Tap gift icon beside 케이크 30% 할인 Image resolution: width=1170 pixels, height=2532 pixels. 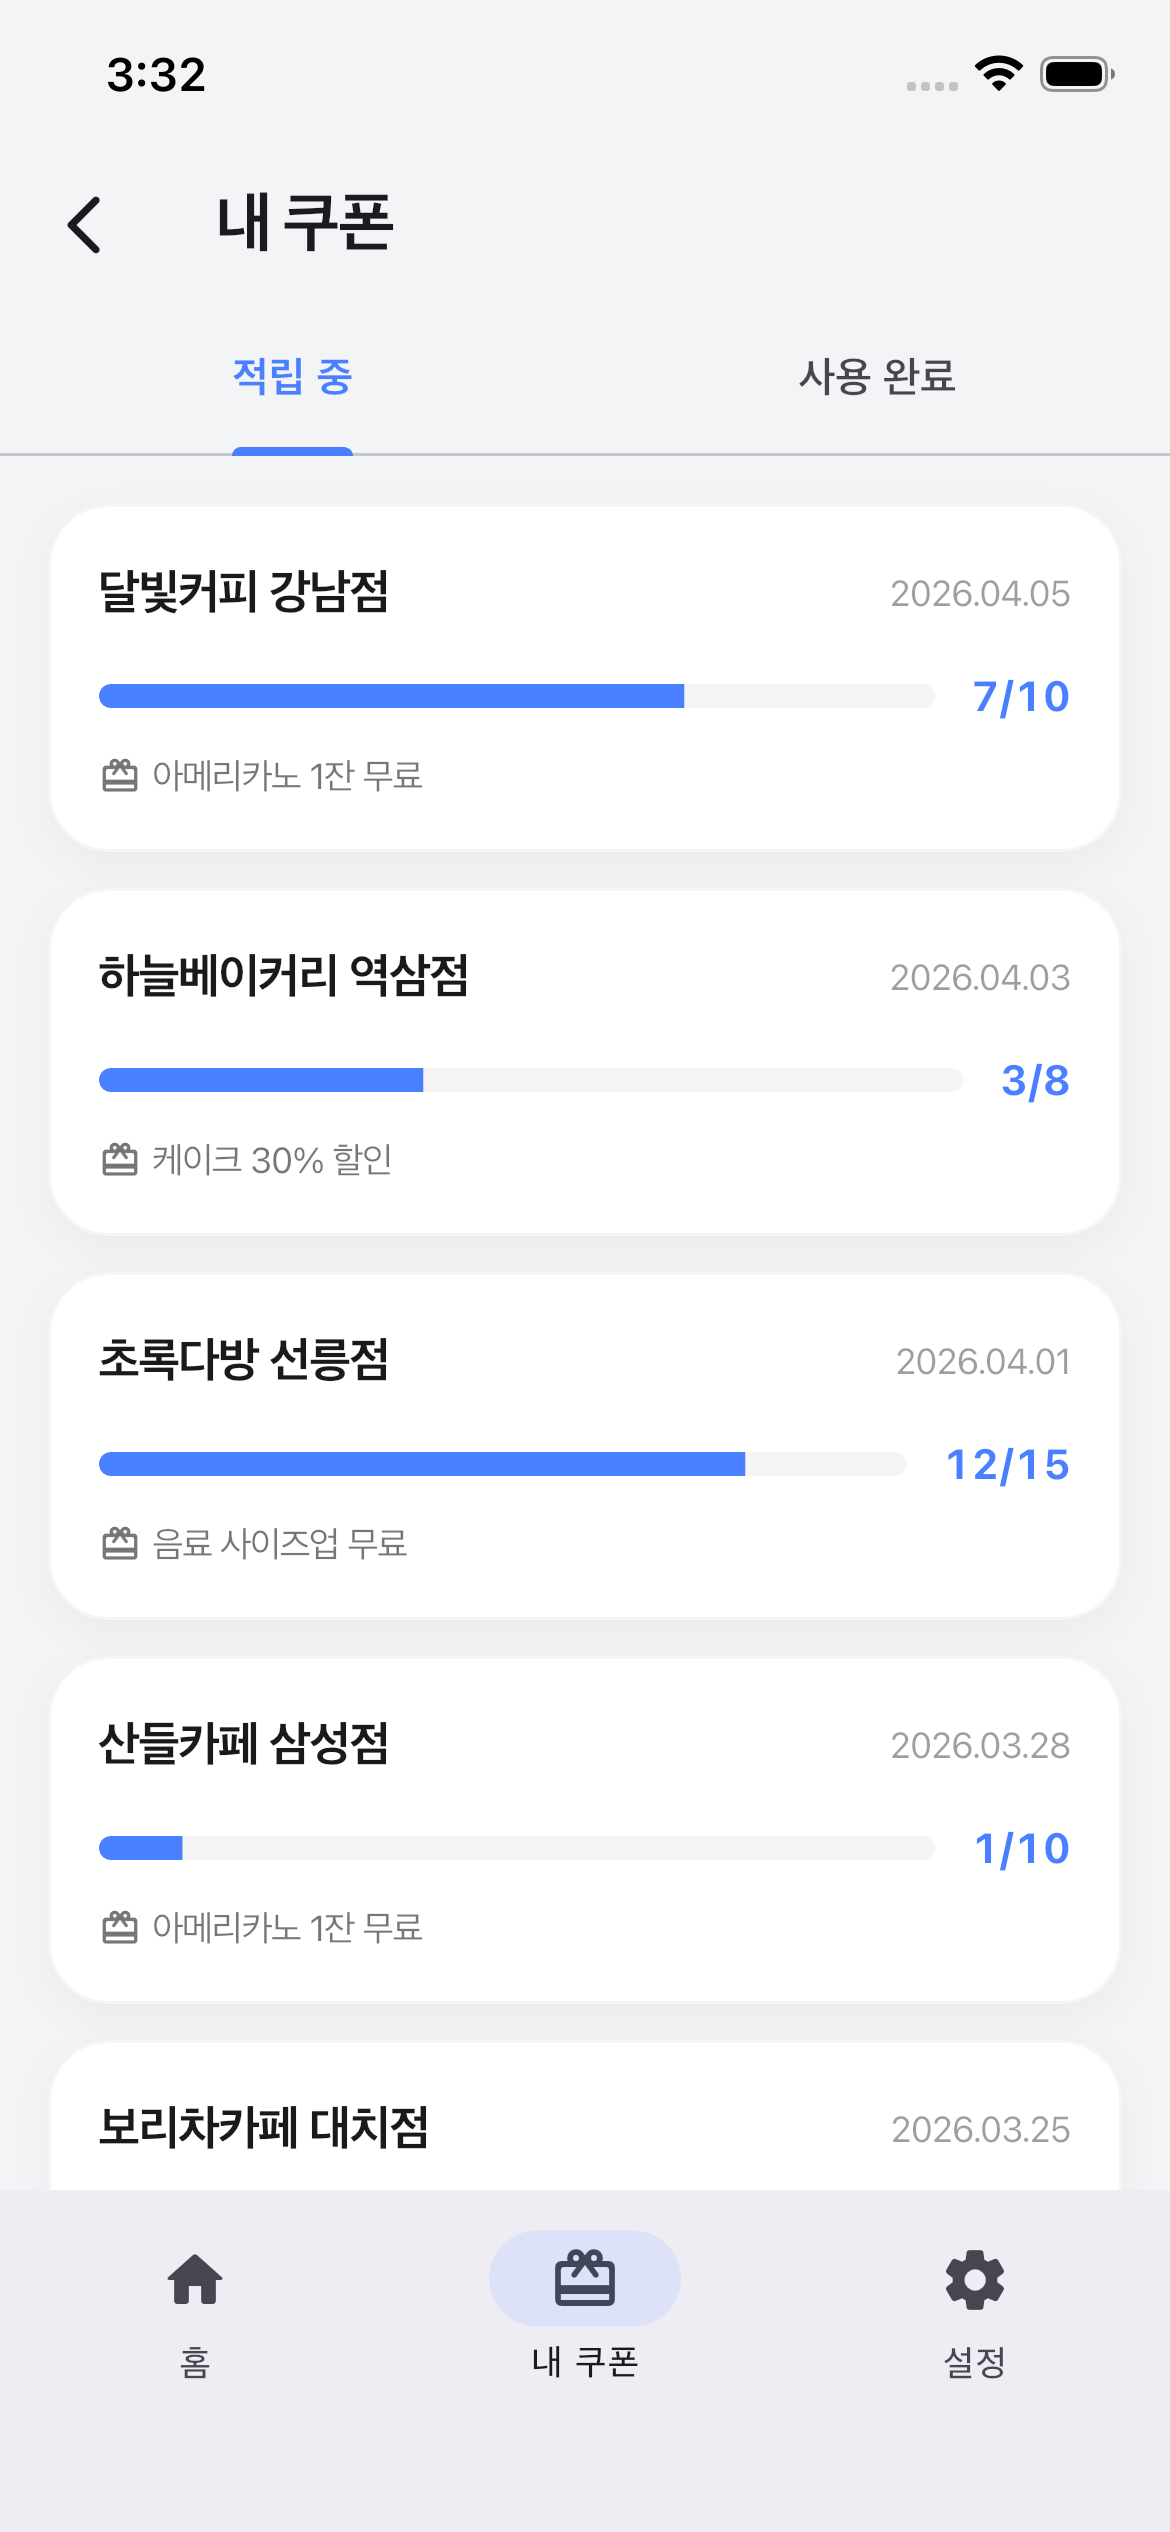[120, 1160]
